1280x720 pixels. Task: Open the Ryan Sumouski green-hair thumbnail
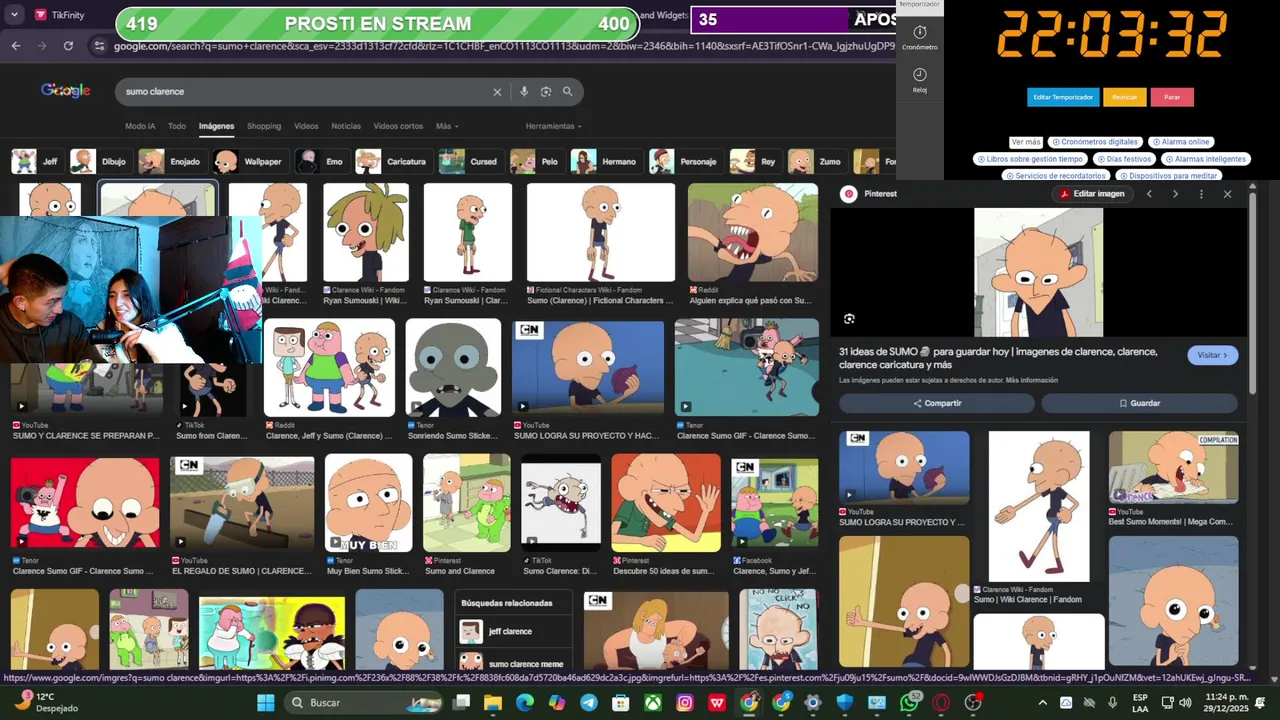click(x=366, y=232)
